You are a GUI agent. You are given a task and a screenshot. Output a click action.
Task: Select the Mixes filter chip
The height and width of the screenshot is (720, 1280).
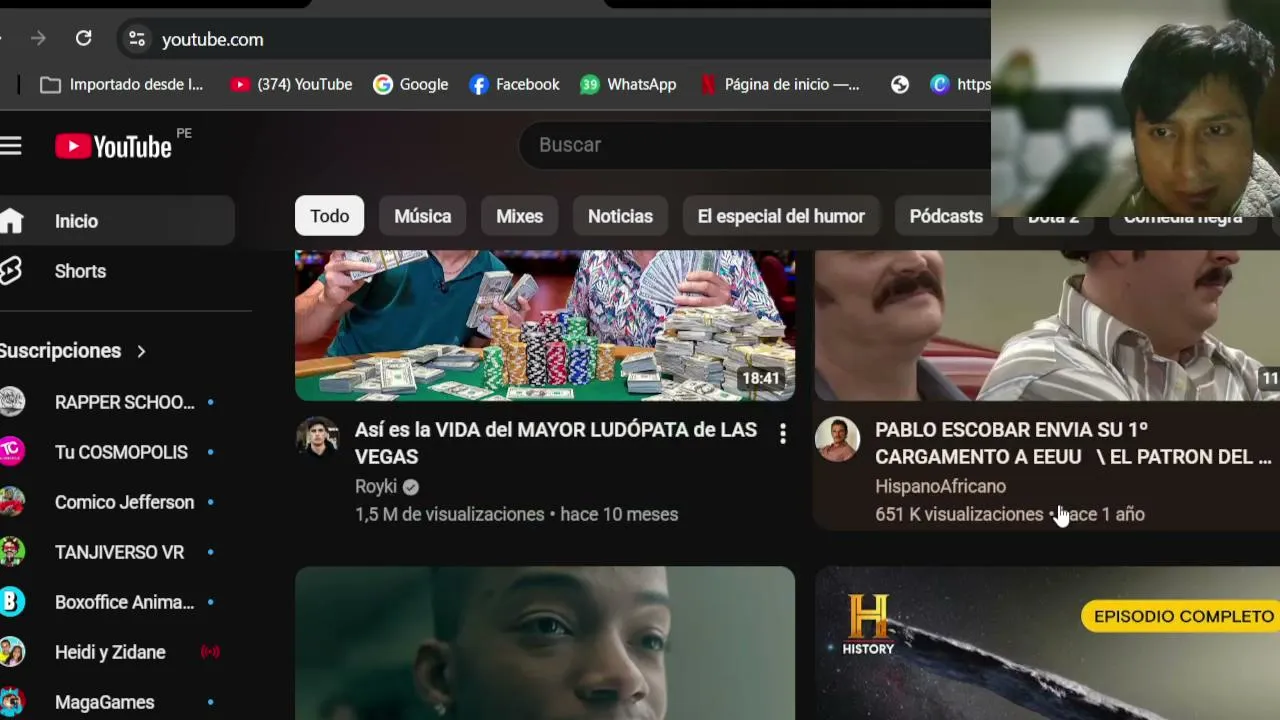[519, 216]
